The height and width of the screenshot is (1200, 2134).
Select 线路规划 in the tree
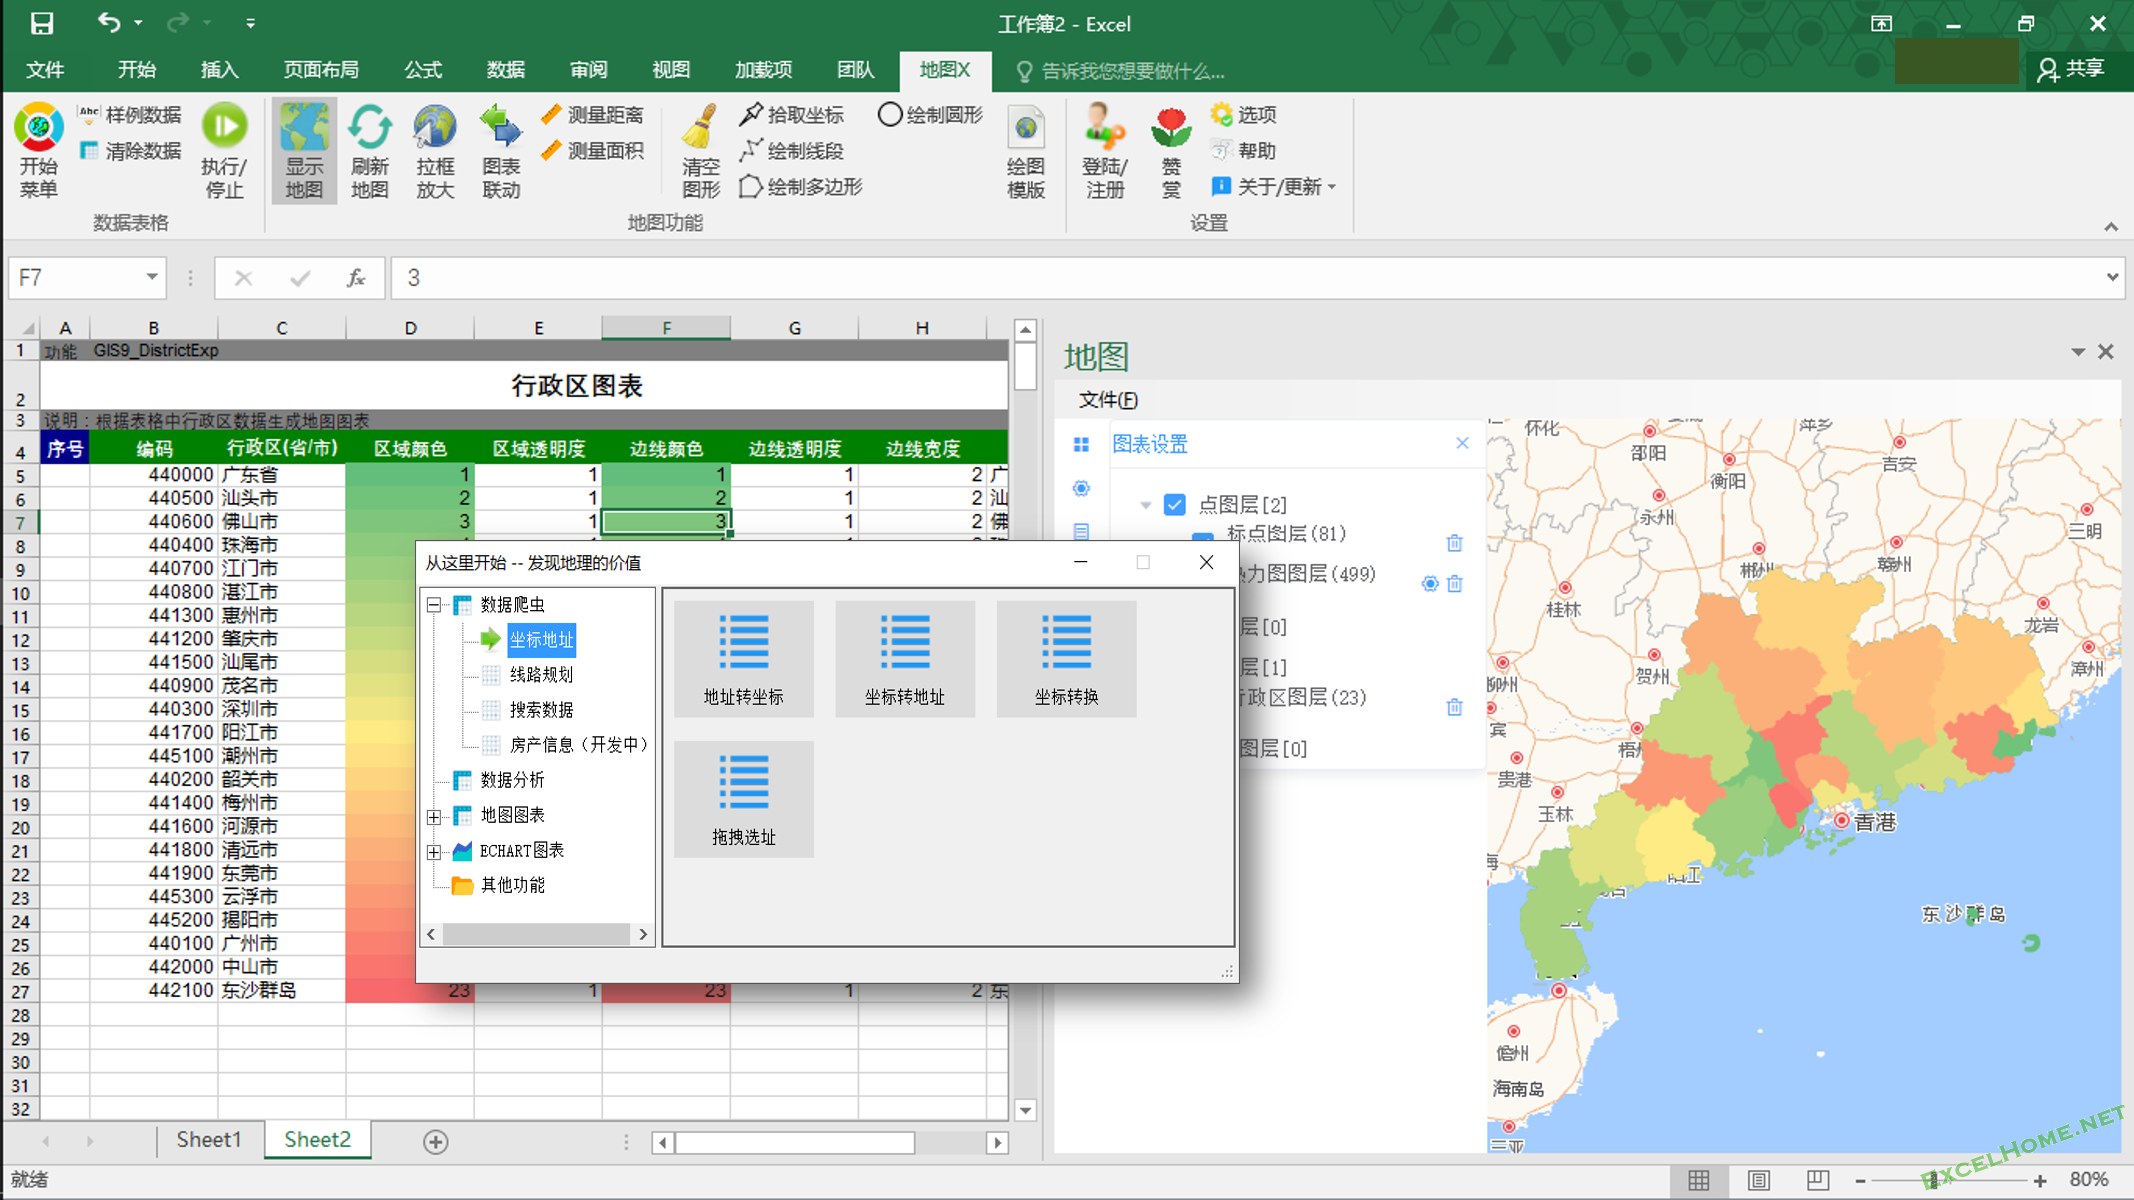[x=541, y=675]
